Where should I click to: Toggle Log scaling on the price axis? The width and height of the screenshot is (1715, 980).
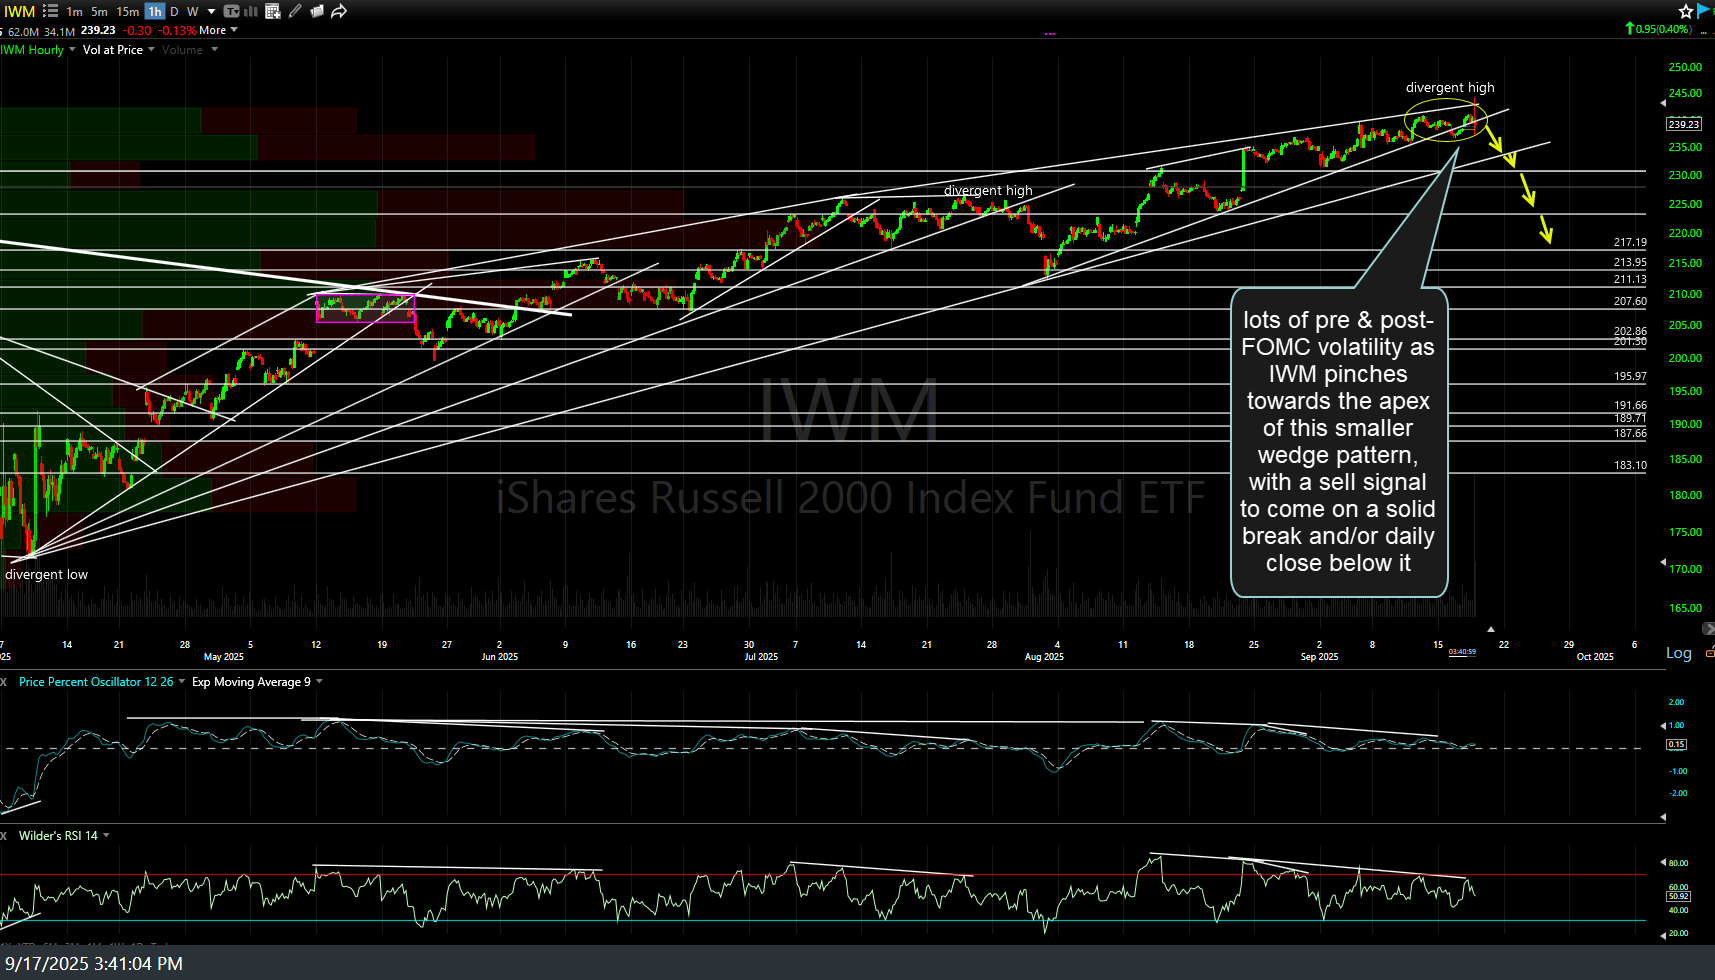tap(1677, 653)
